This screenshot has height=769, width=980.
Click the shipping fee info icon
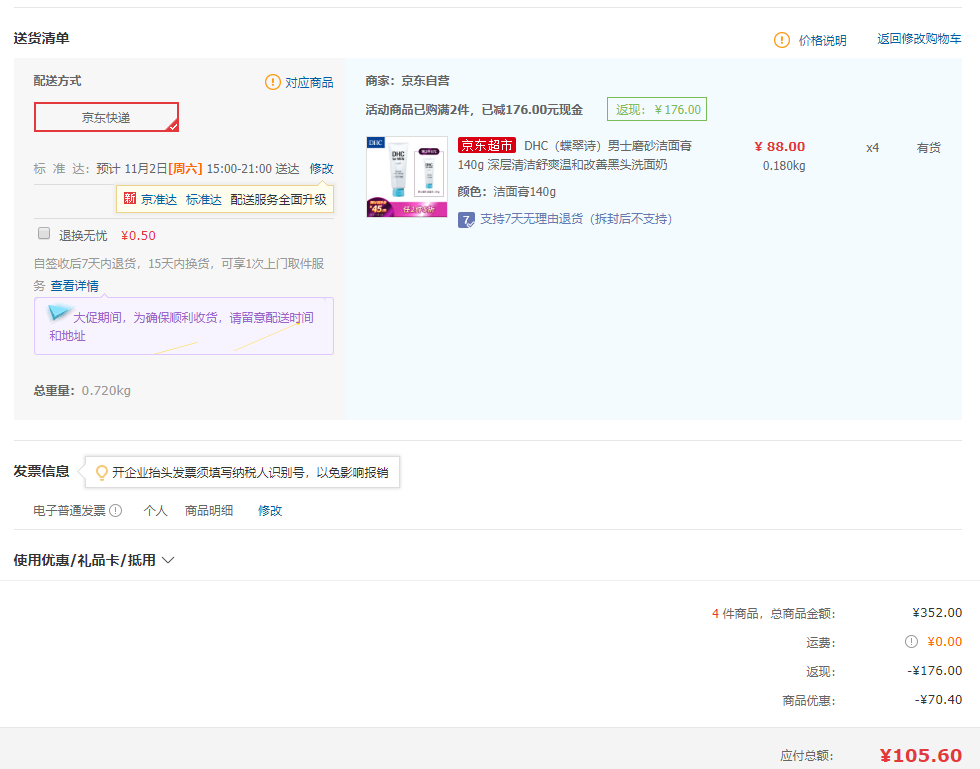tap(911, 641)
